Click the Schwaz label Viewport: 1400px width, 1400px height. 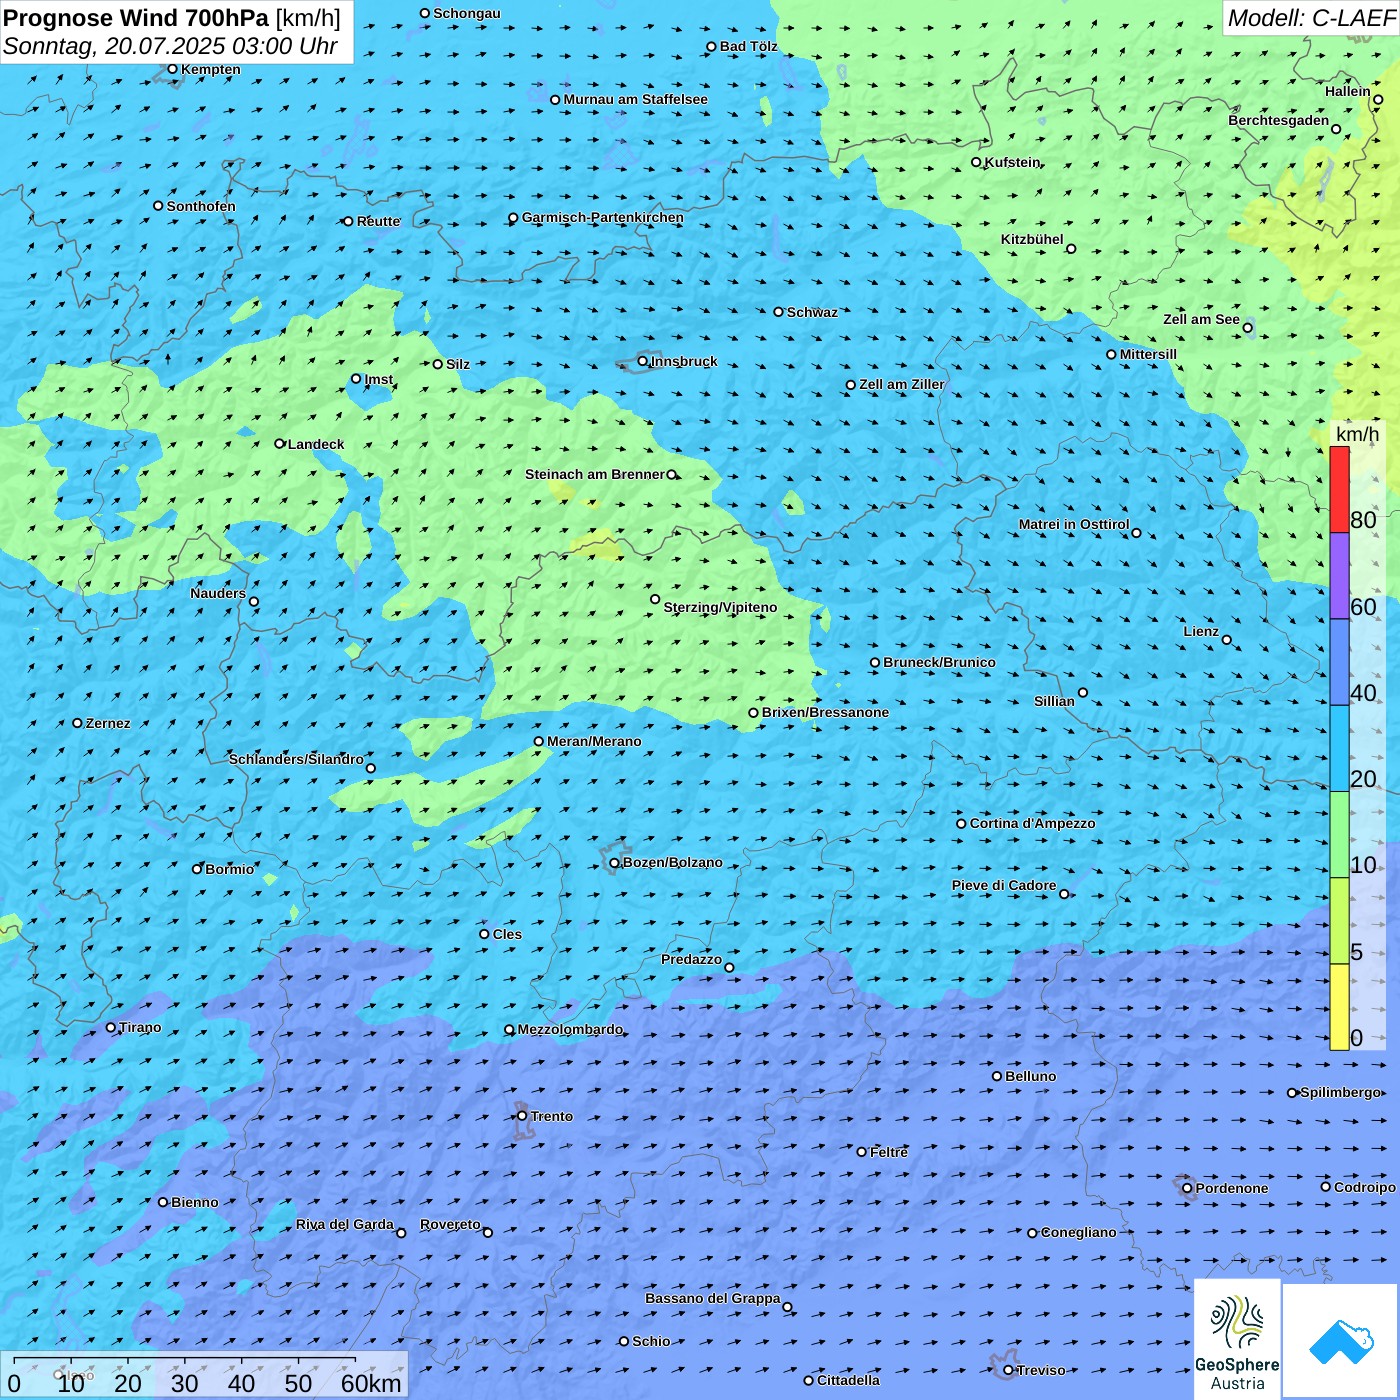812,312
